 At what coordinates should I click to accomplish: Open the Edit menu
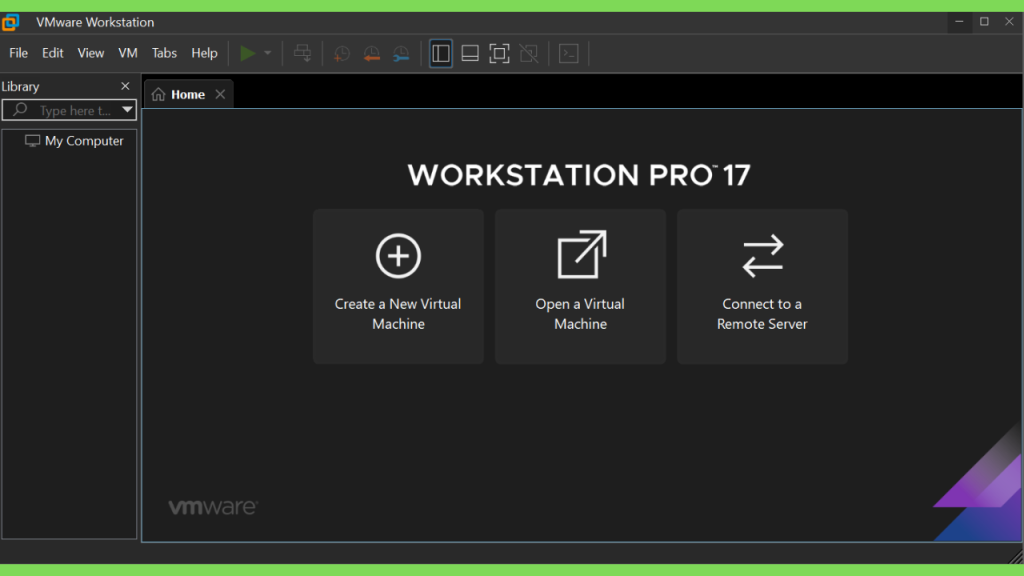[52, 53]
